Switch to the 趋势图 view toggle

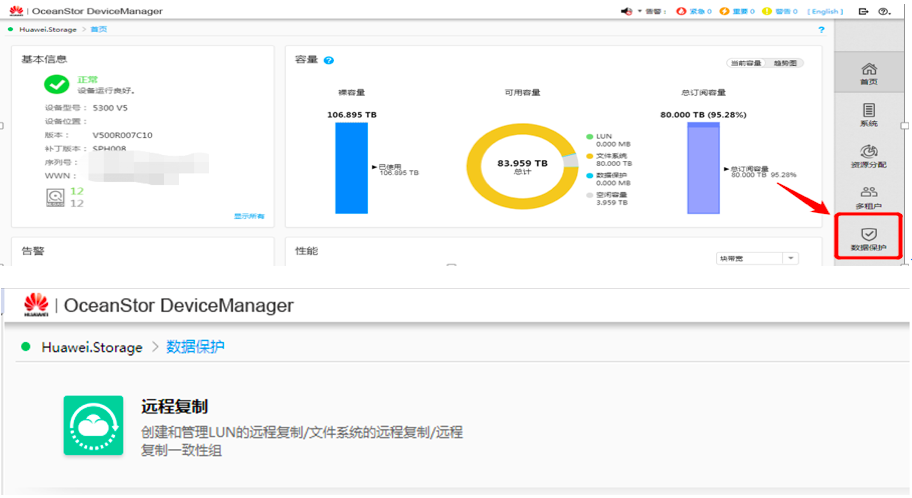(785, 63)
